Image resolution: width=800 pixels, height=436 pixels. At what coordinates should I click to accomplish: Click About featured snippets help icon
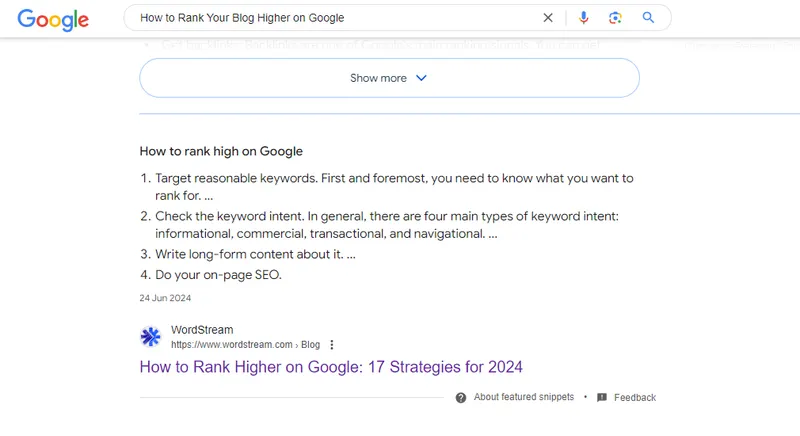tap(461, 398)
